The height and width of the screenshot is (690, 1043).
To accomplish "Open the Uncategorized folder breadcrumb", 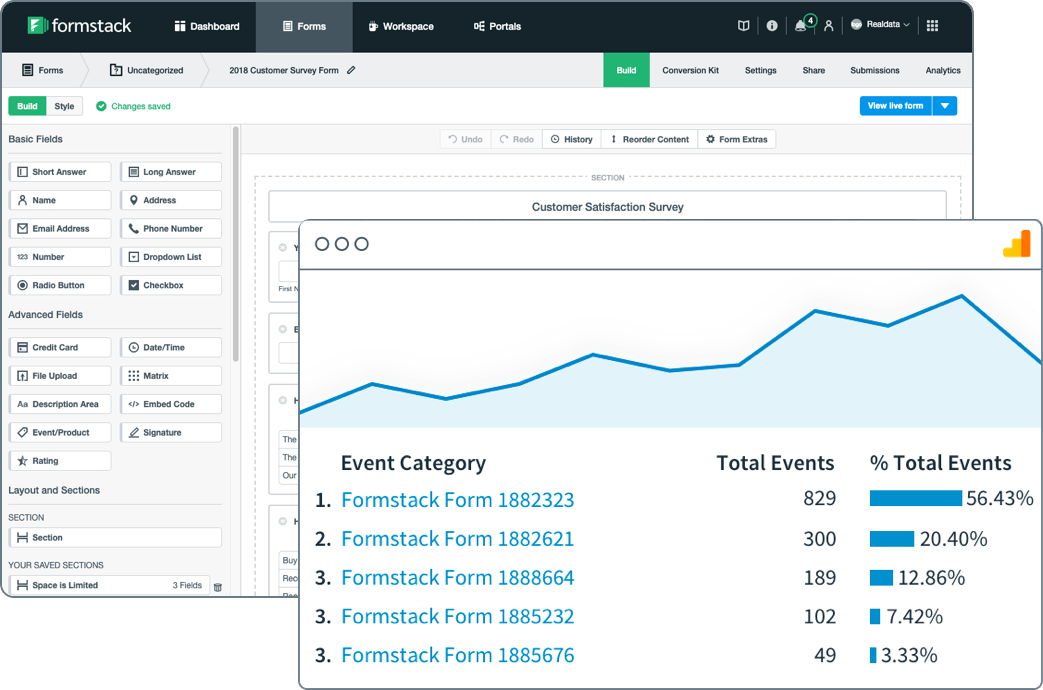I will pyautogui.click(x=146, y=70).
